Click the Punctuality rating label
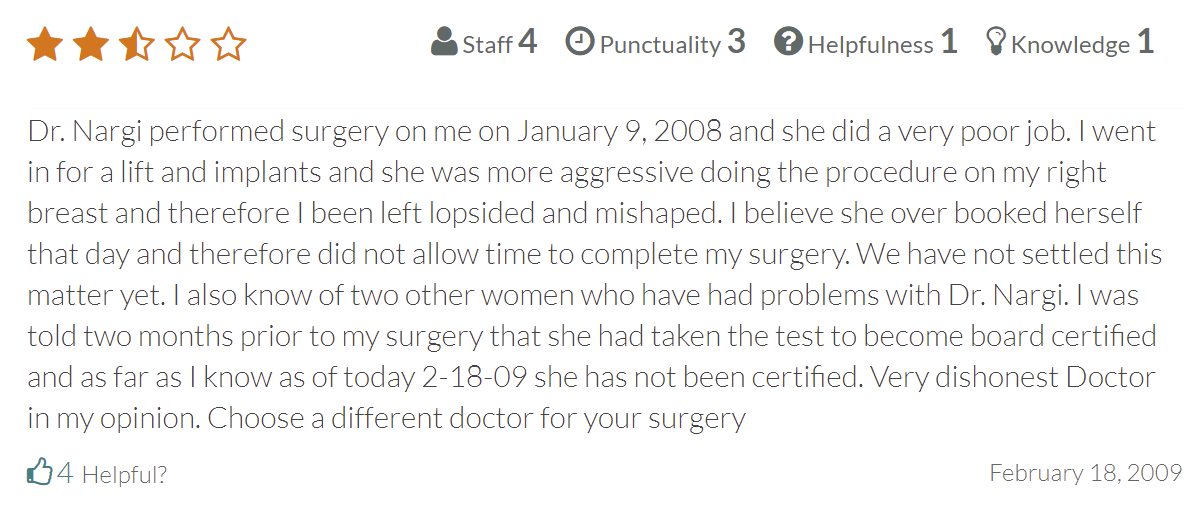 (x=660, y=44)
